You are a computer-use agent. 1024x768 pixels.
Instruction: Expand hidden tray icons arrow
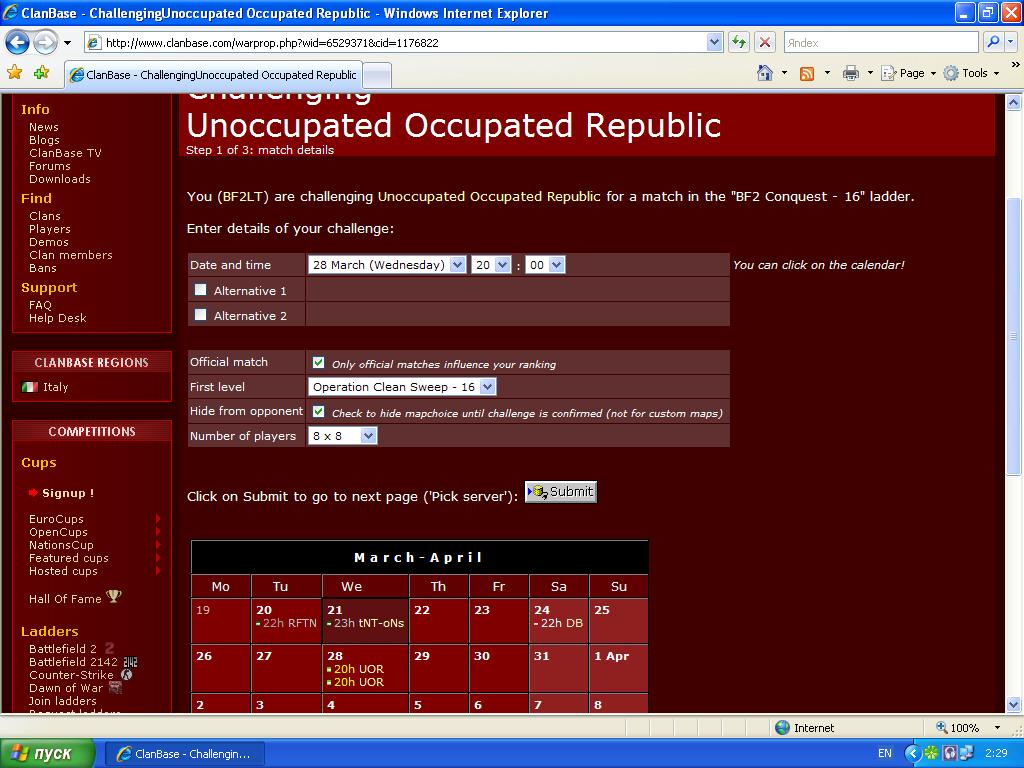click(x=912, y=753)
